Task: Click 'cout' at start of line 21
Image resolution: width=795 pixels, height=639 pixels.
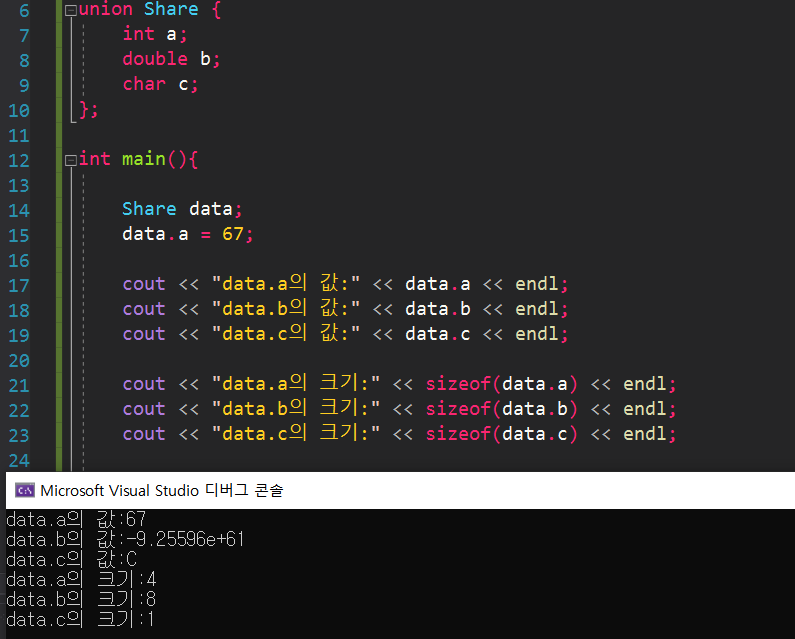Action: (x=144, y=384)
